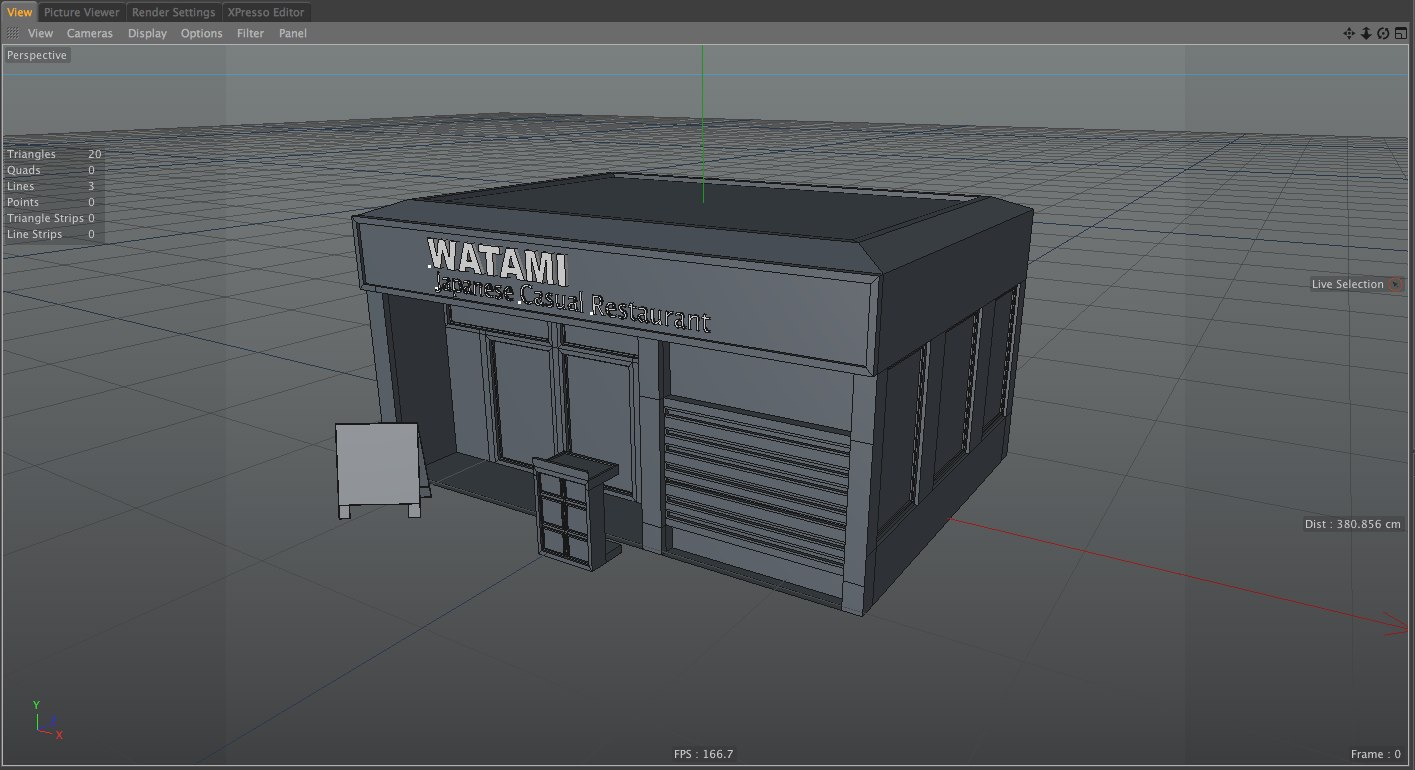Click the orange Live Selection tool icon
This screenshot has height=770, width=1415.
[x=1395, y=284]
